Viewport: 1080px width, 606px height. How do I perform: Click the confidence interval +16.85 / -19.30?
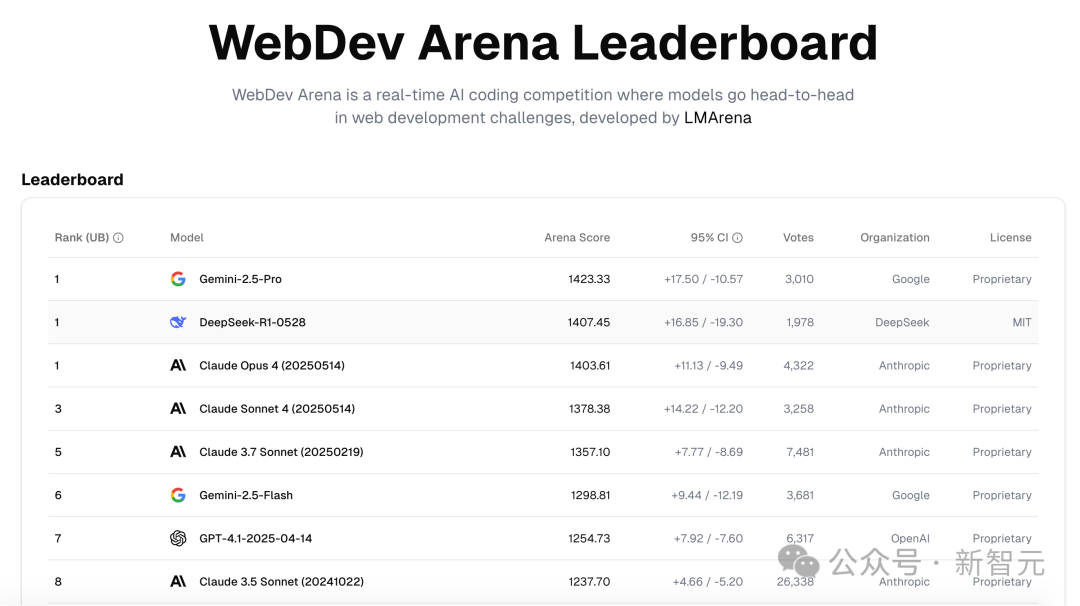[x=703, y=322]
